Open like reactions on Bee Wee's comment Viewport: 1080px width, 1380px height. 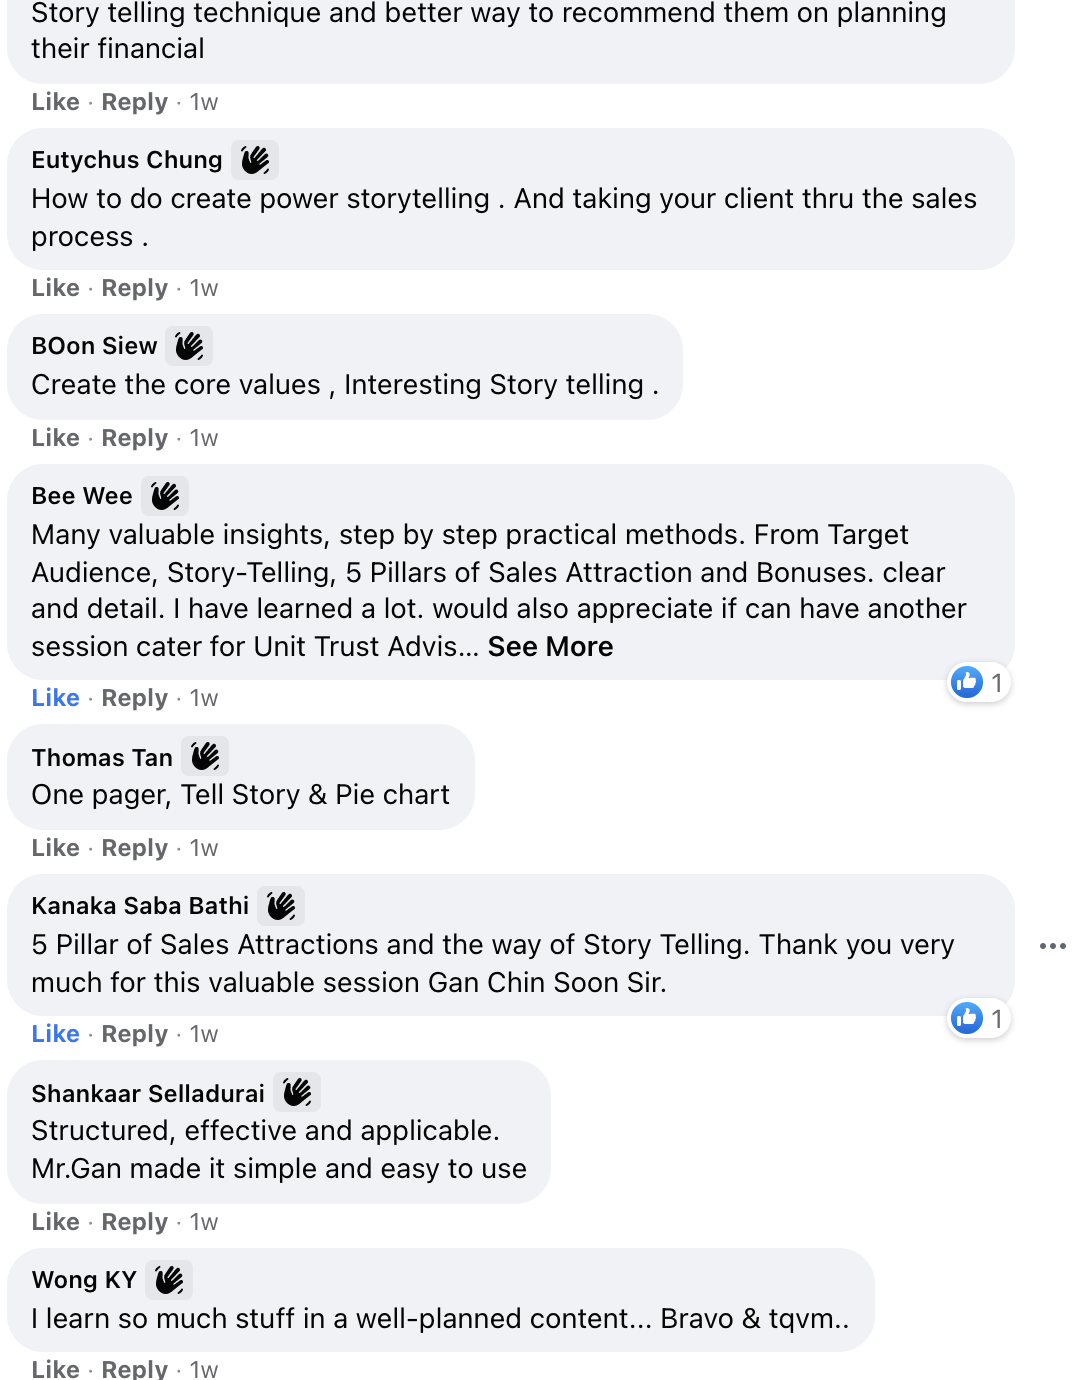(978, 683)
